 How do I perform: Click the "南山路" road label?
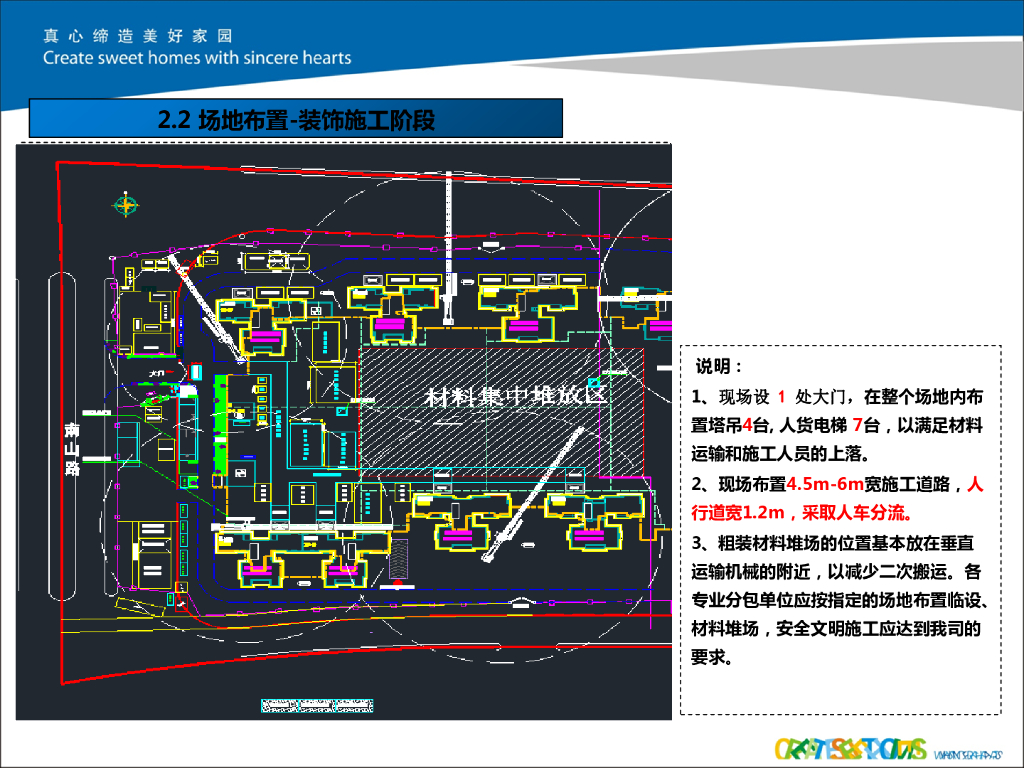(71, 449)
